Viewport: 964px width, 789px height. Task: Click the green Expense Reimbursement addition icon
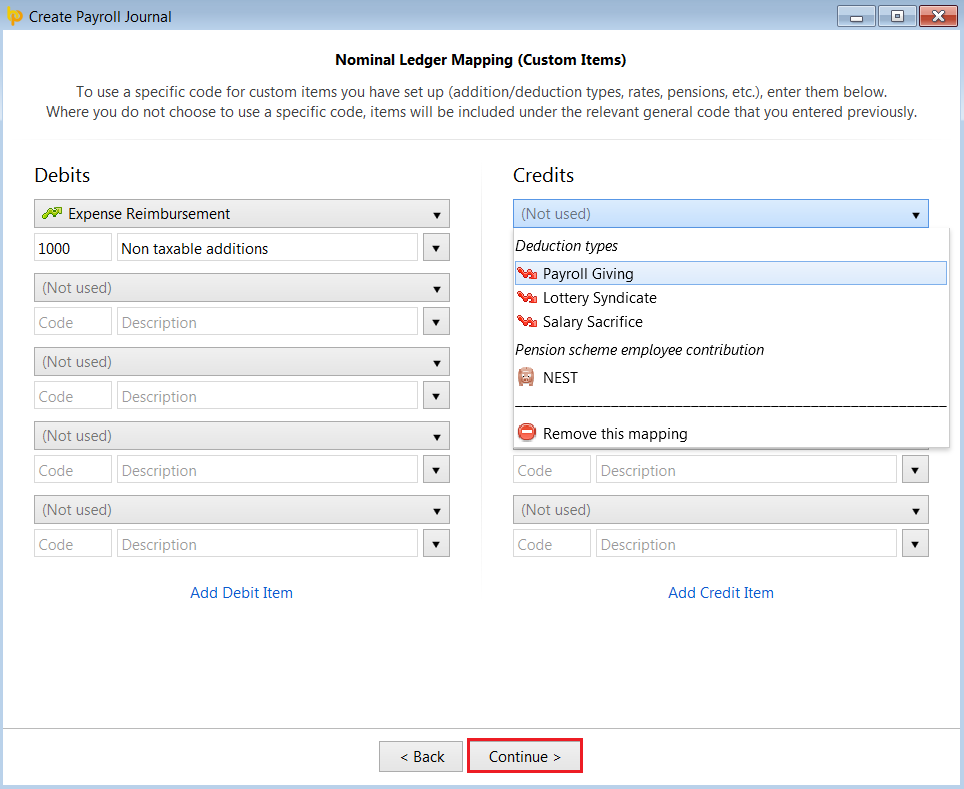52,213
